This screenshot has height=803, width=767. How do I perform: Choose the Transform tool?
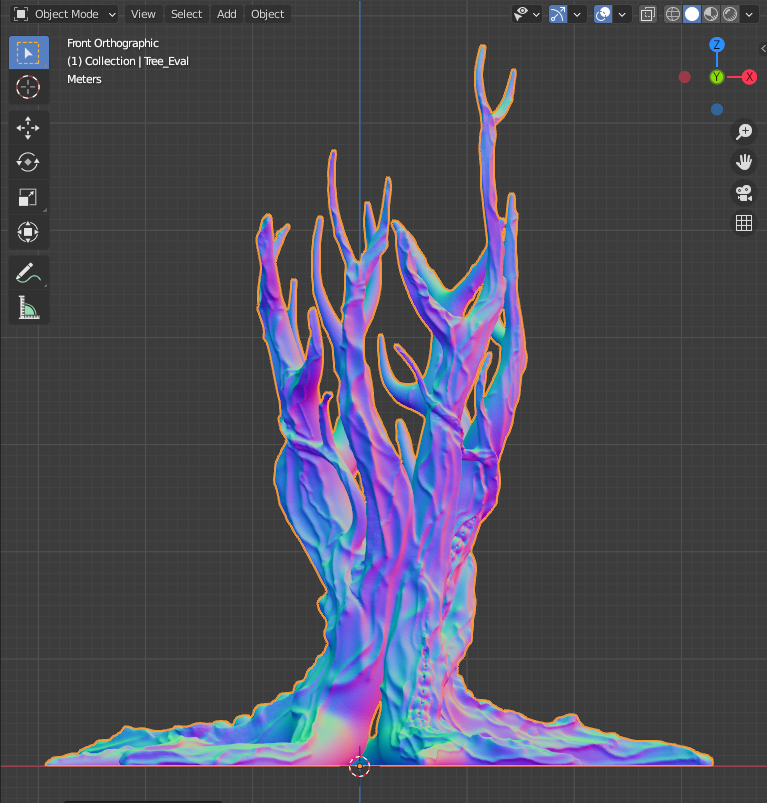pos(28,232)
